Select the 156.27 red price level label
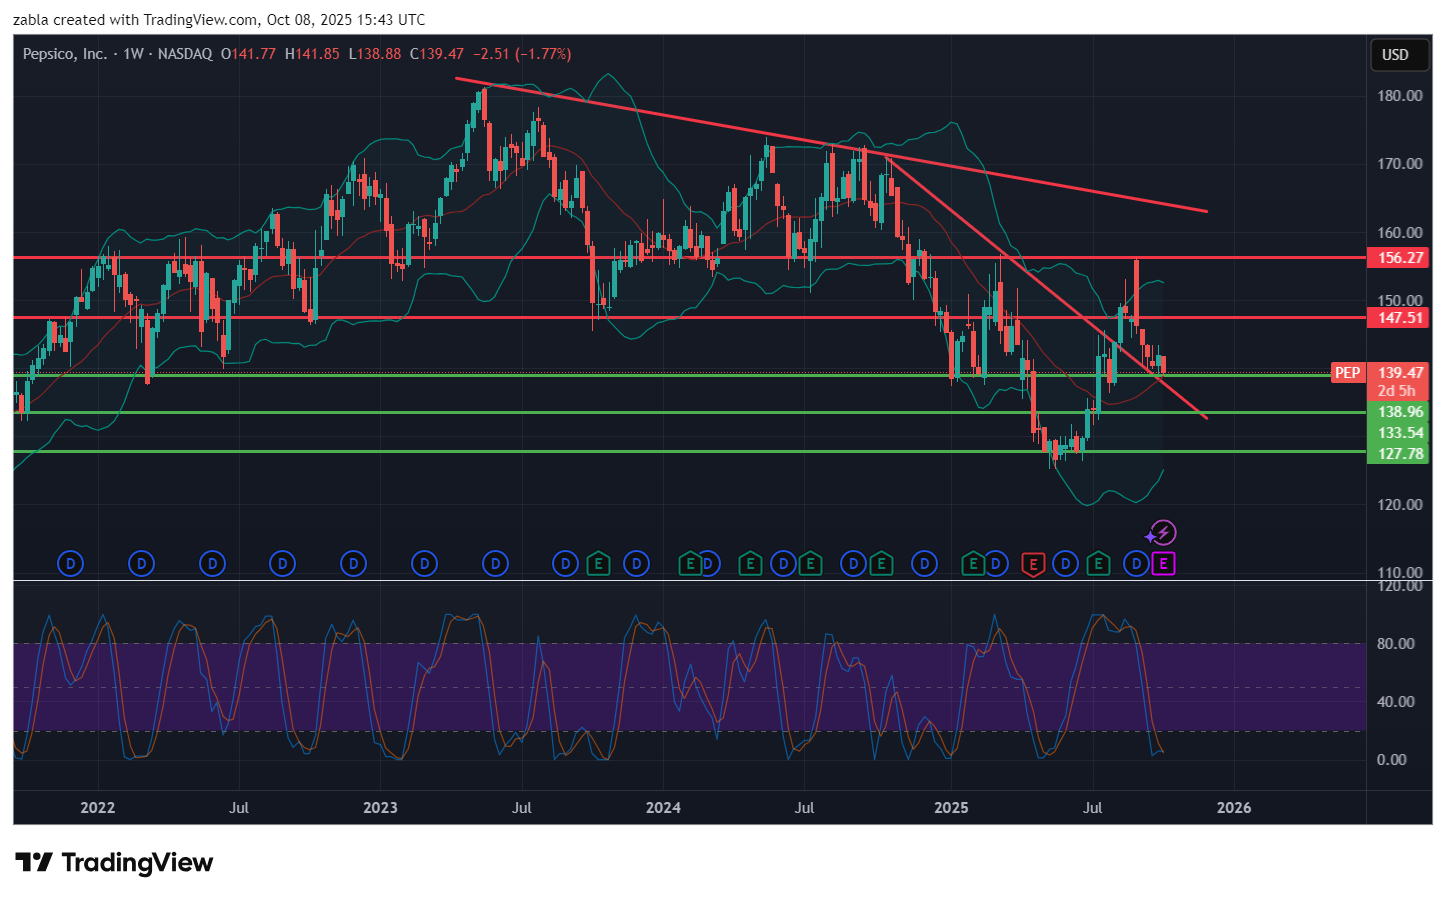This screenshot has width=1446, height=900. (x=1400, y=258)
